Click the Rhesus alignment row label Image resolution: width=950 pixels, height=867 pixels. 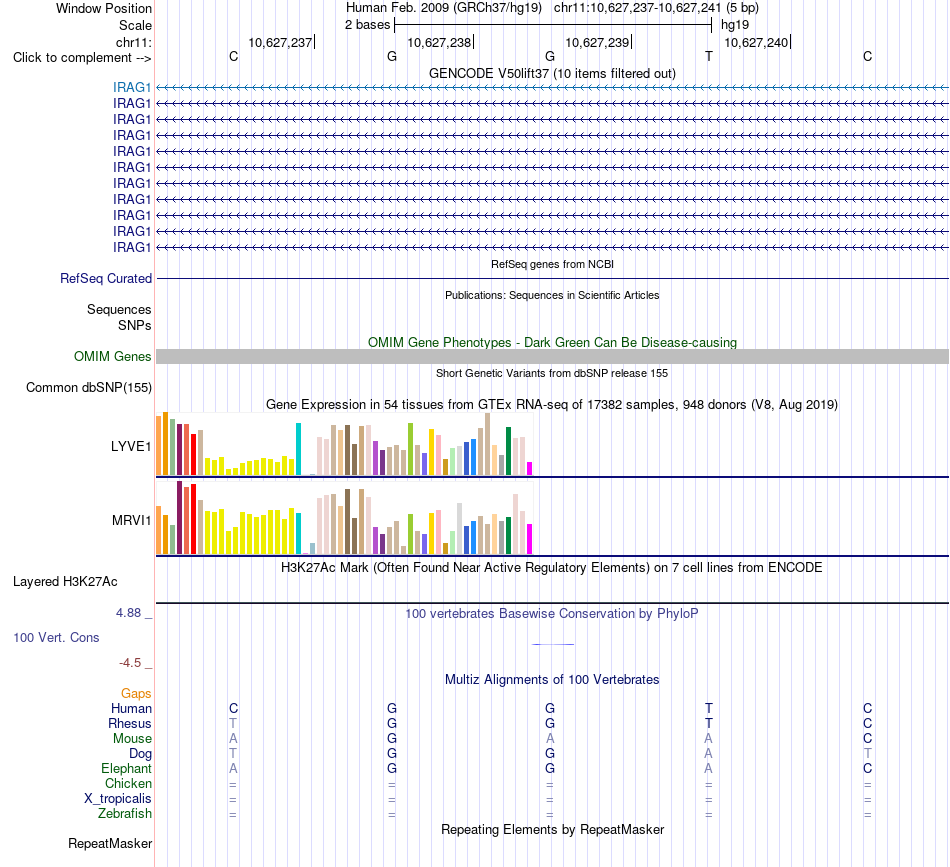coord(130,723)
